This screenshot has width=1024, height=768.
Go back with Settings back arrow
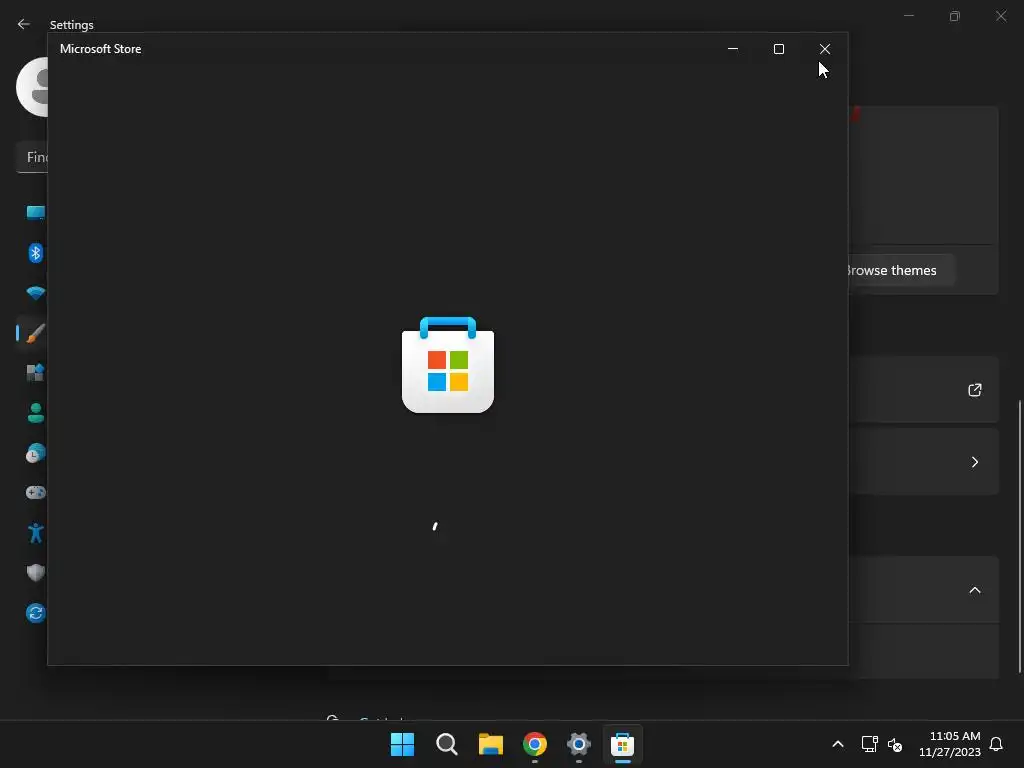pos(24,24)
